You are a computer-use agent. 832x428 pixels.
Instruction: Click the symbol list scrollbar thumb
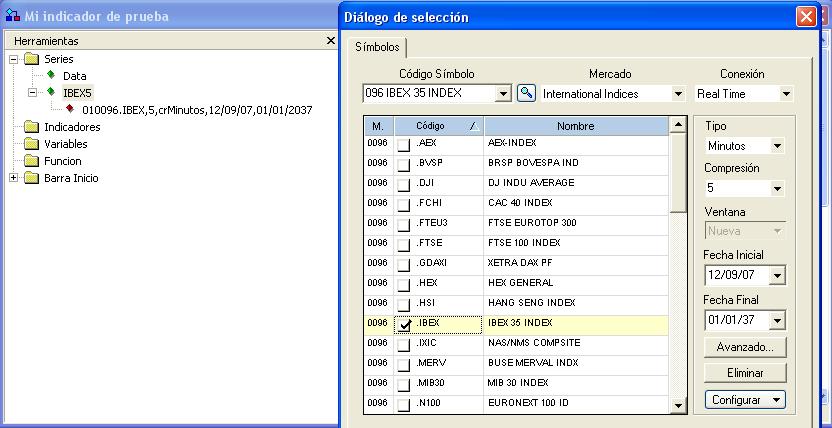pyautogui.click(x=678, y=173)
